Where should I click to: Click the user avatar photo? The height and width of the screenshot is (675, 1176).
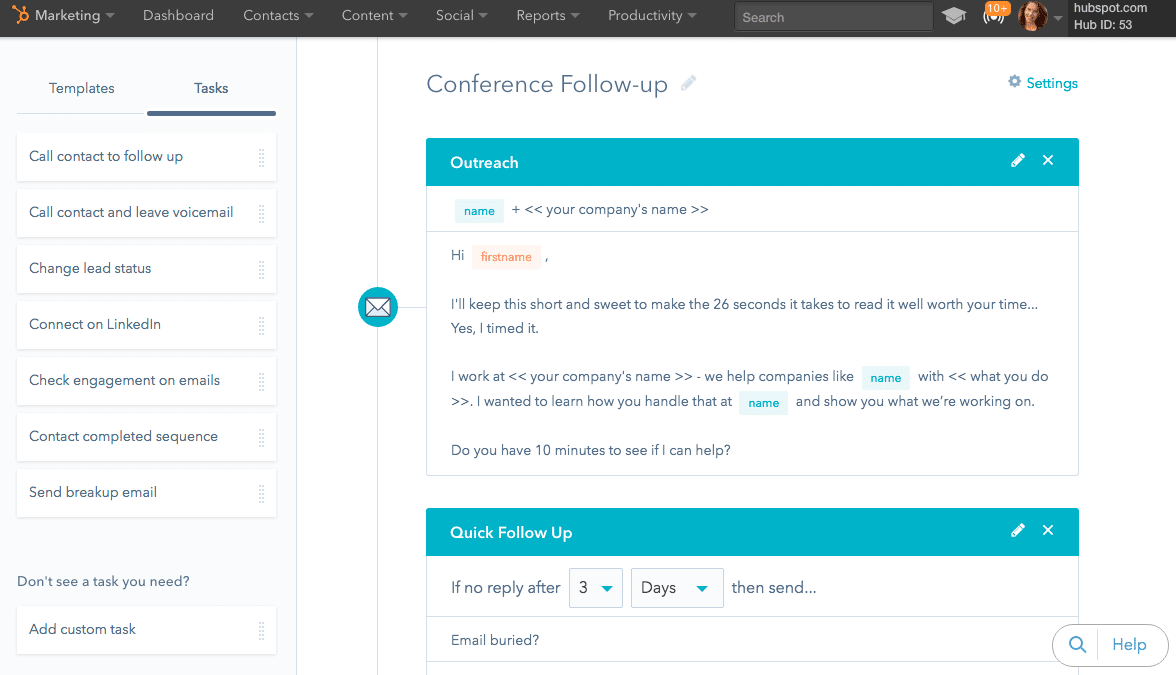(1033, 16)
